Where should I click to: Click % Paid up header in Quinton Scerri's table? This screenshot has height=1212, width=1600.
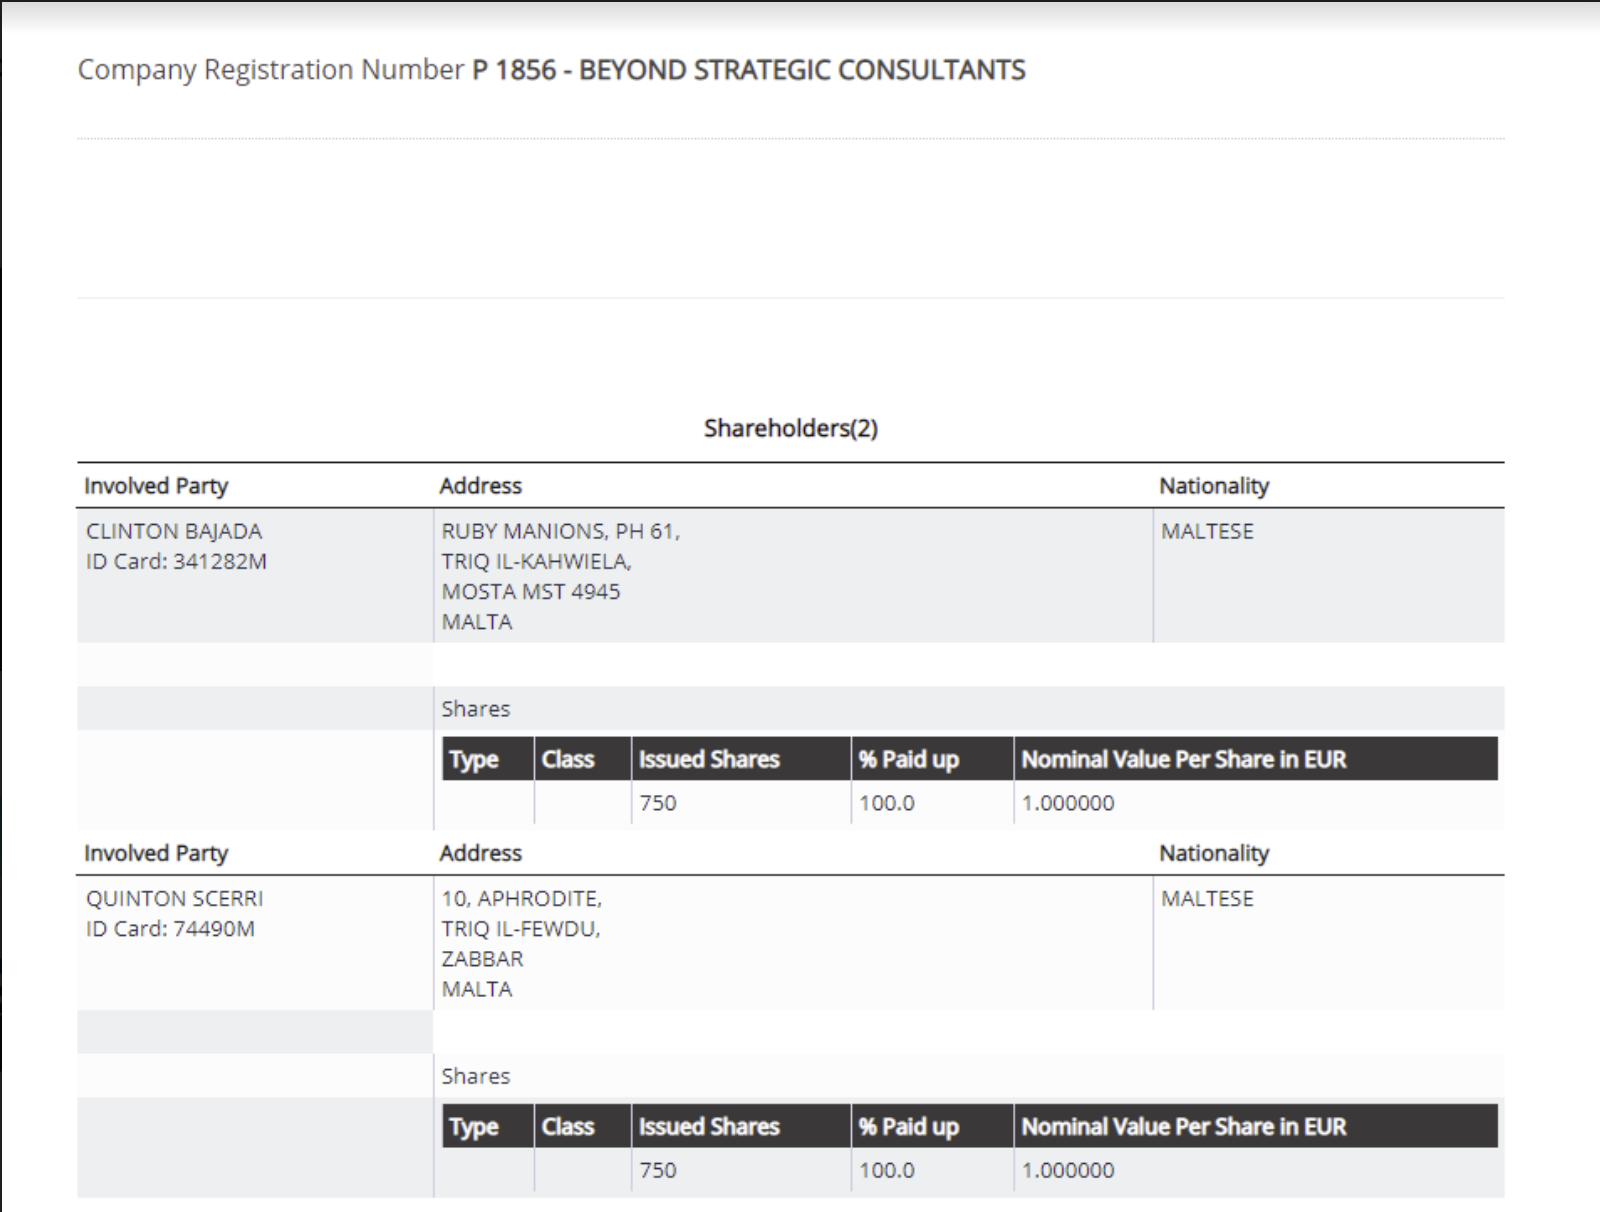(x=908, y=1126)
